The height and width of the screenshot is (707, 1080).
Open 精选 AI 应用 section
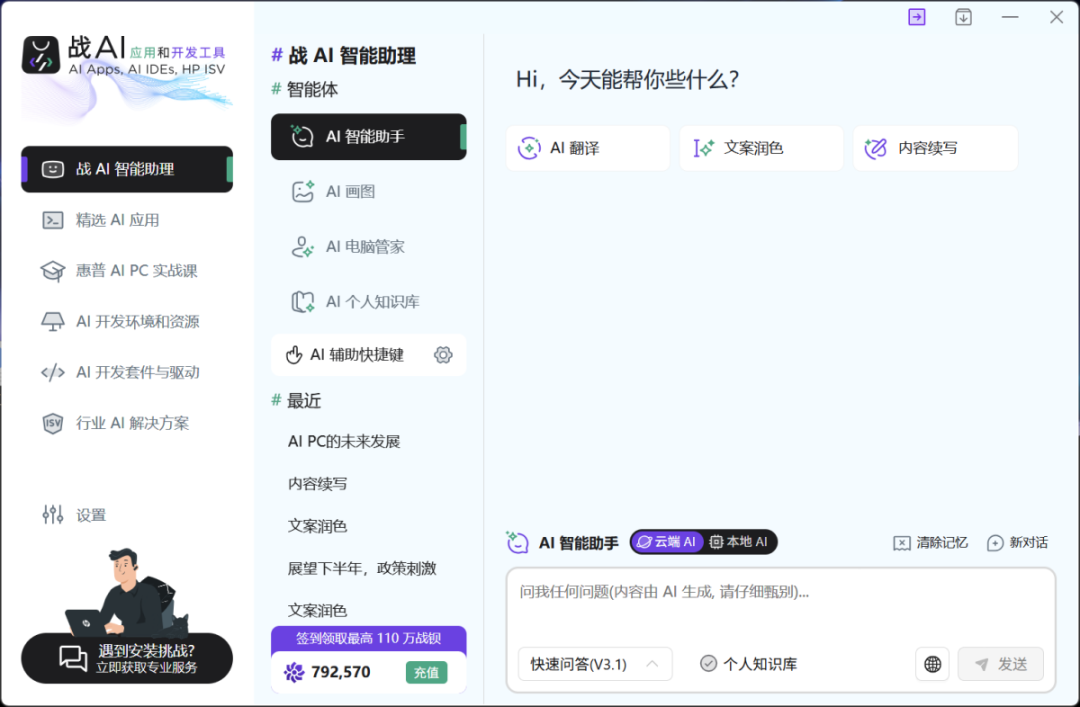pyautogui.click(x=117, y=220)
